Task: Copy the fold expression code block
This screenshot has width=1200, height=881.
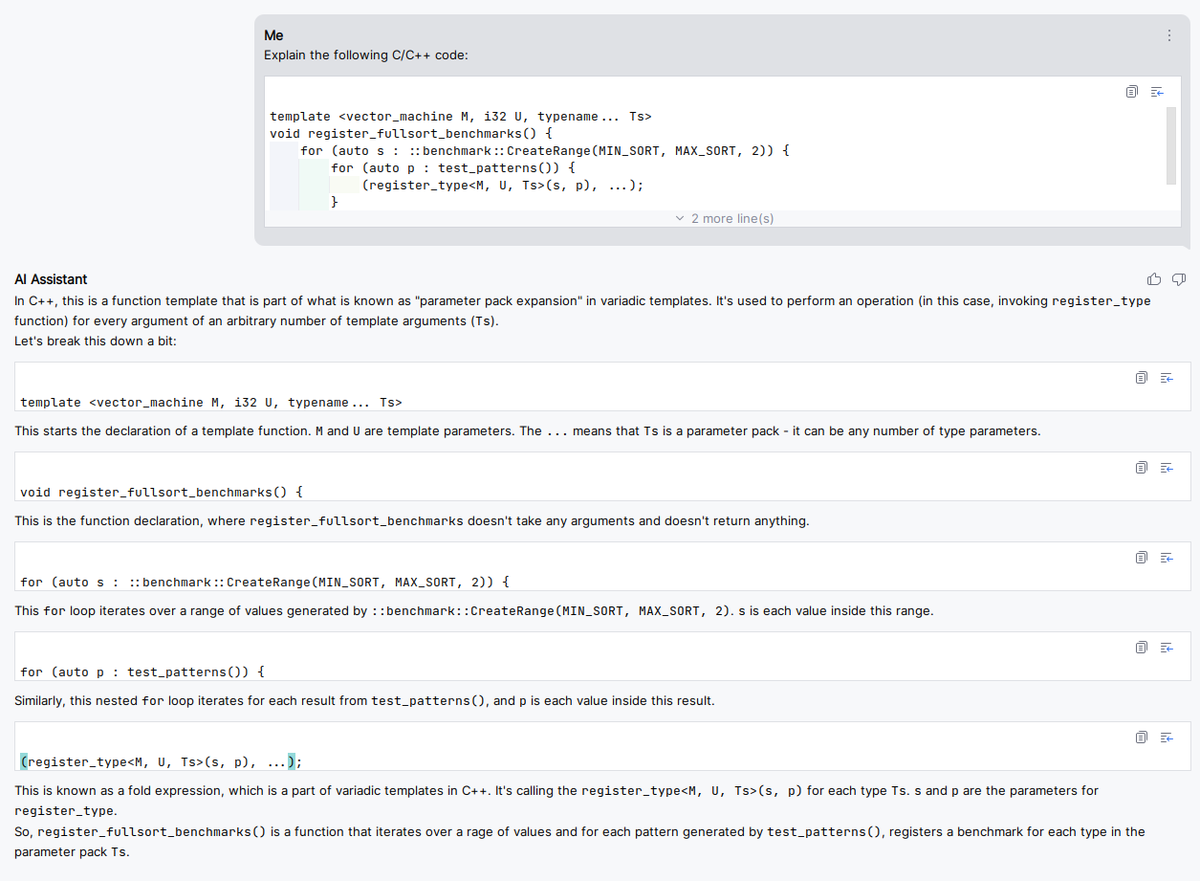Action: pos(1141,737)
